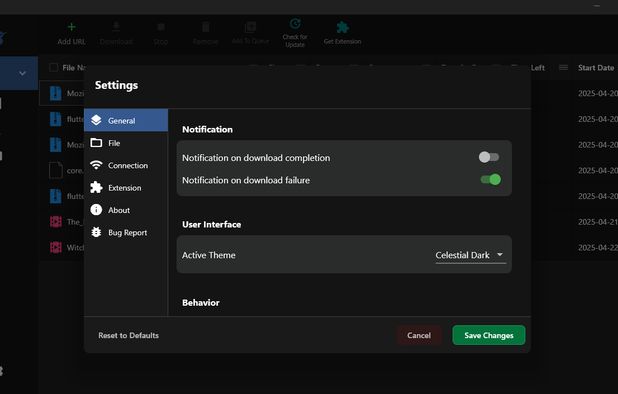Click the Settings dialog title

(x=116, y=85)
